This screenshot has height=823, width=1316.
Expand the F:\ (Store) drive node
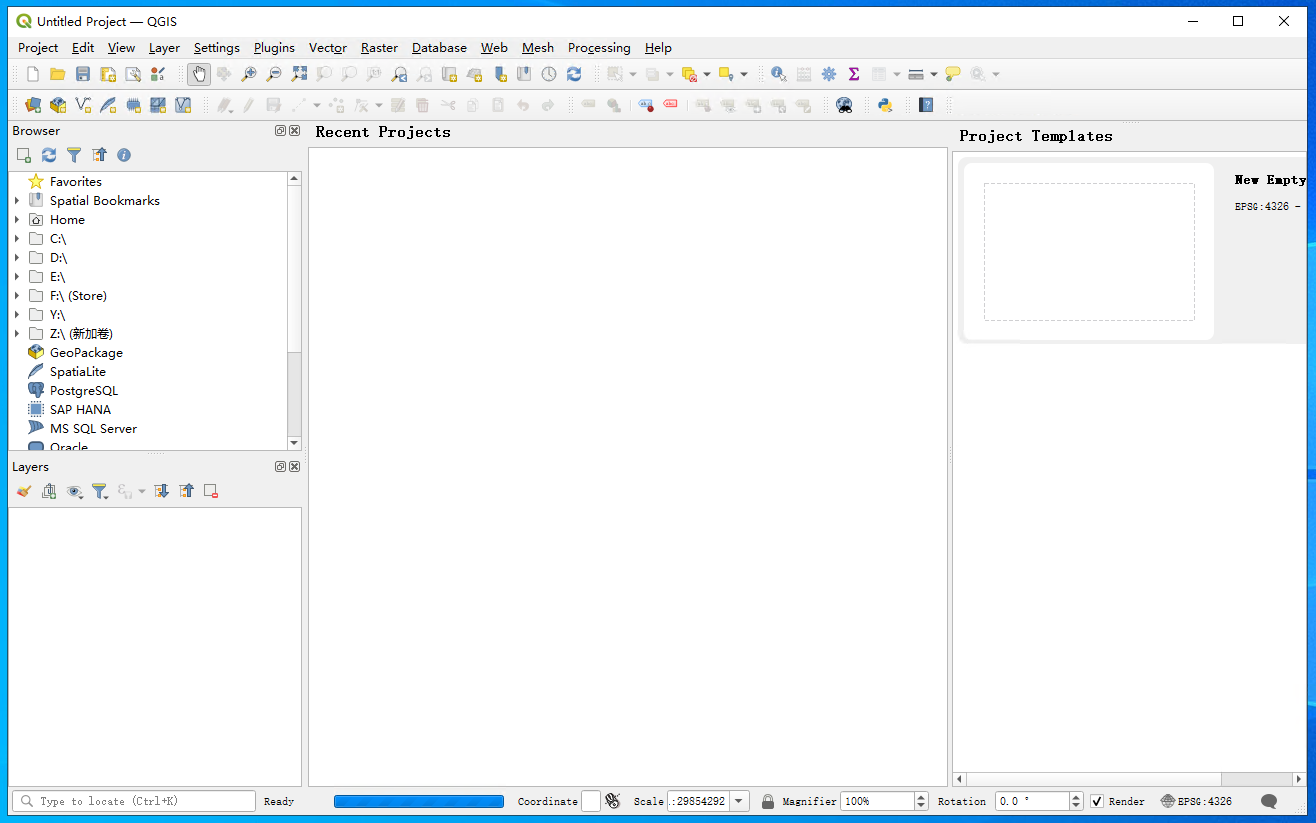(x=17, y=296)
